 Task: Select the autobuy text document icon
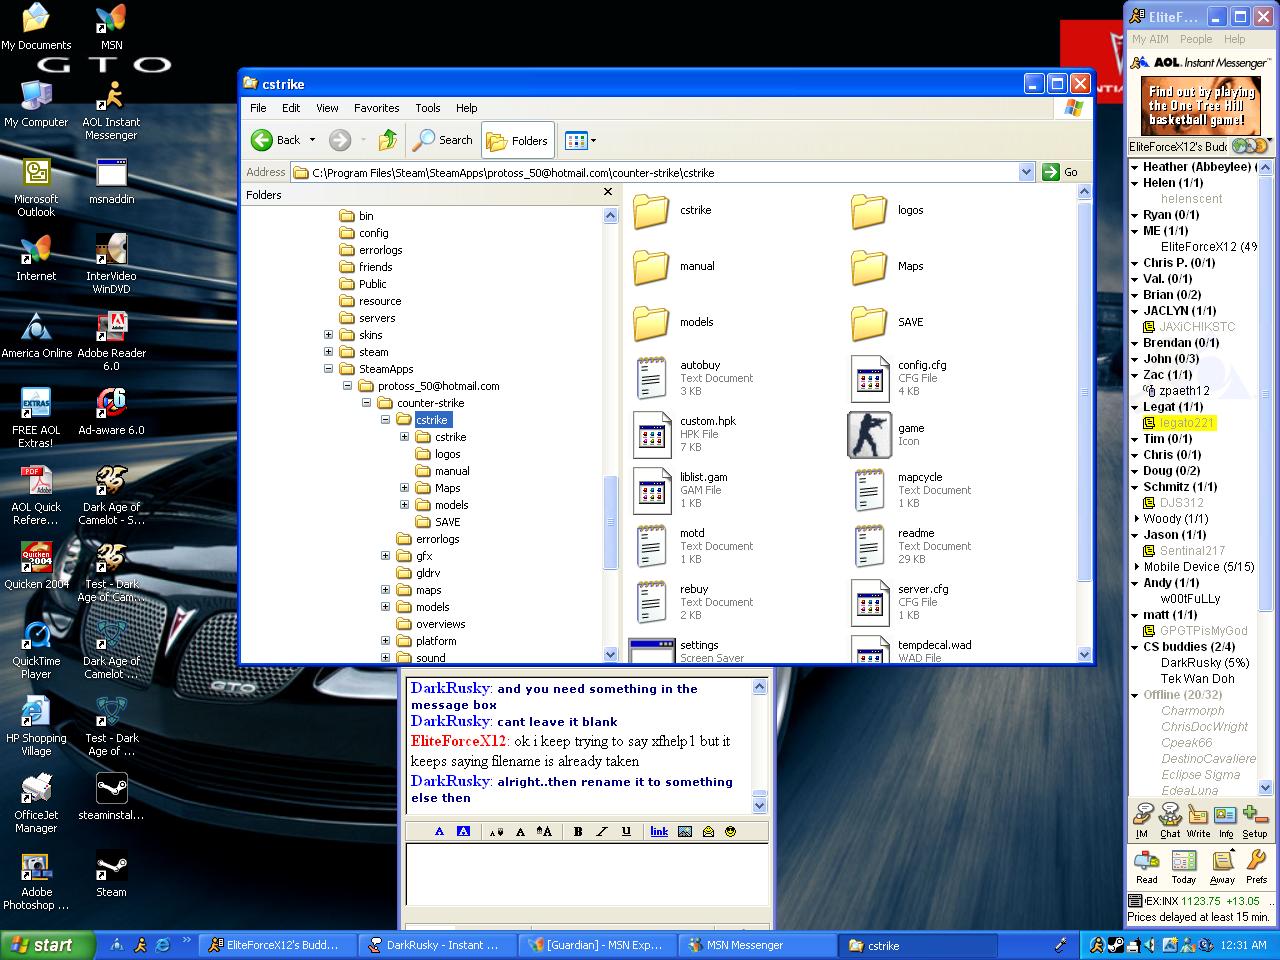[x=652, y=379]
